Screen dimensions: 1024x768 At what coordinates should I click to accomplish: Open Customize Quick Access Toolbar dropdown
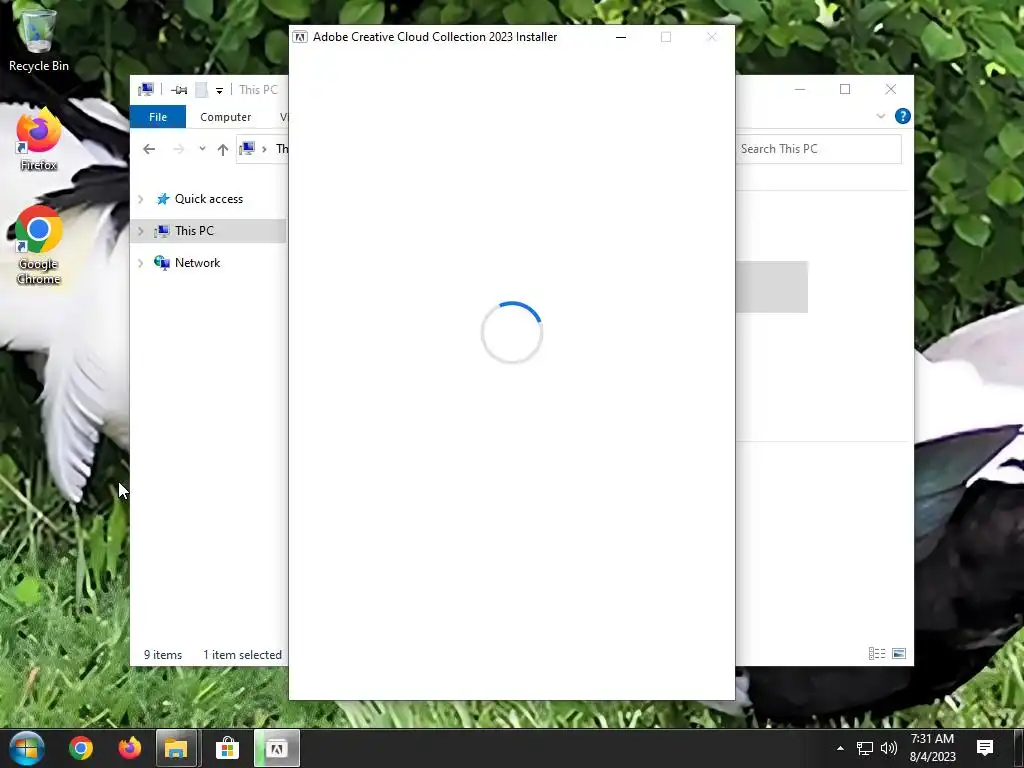pos(219,90)
